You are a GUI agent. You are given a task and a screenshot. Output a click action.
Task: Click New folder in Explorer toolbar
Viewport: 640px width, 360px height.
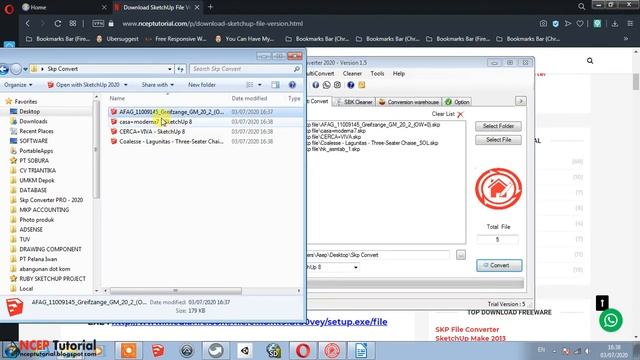[202, 85]
